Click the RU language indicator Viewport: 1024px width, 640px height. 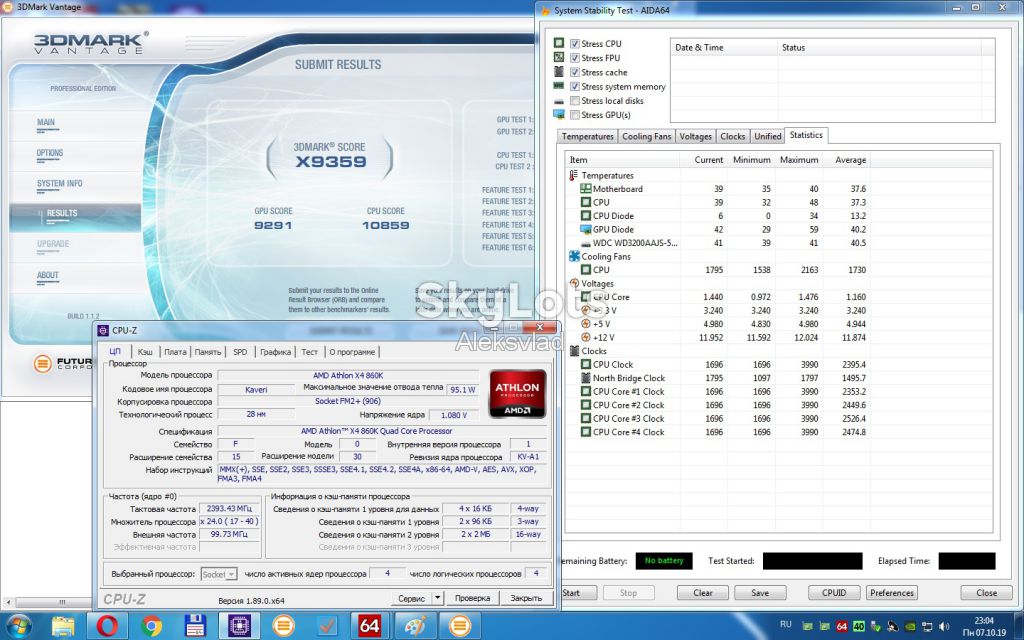coord(786,624)
